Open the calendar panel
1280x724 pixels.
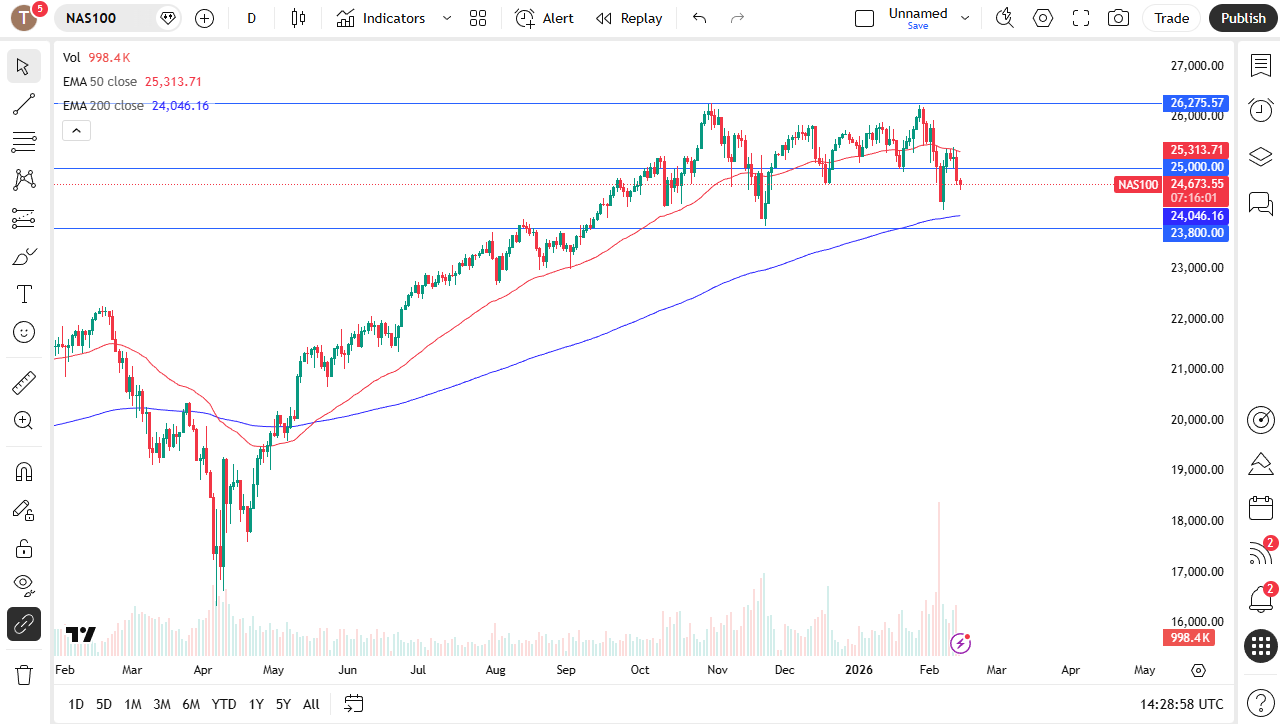[1260, 508]
